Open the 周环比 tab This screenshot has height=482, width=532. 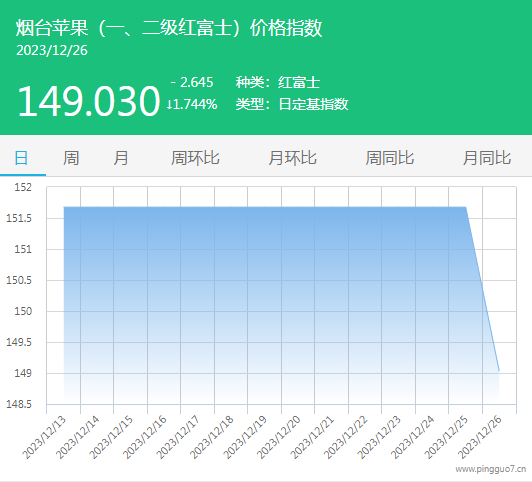[x=195, y=158]
